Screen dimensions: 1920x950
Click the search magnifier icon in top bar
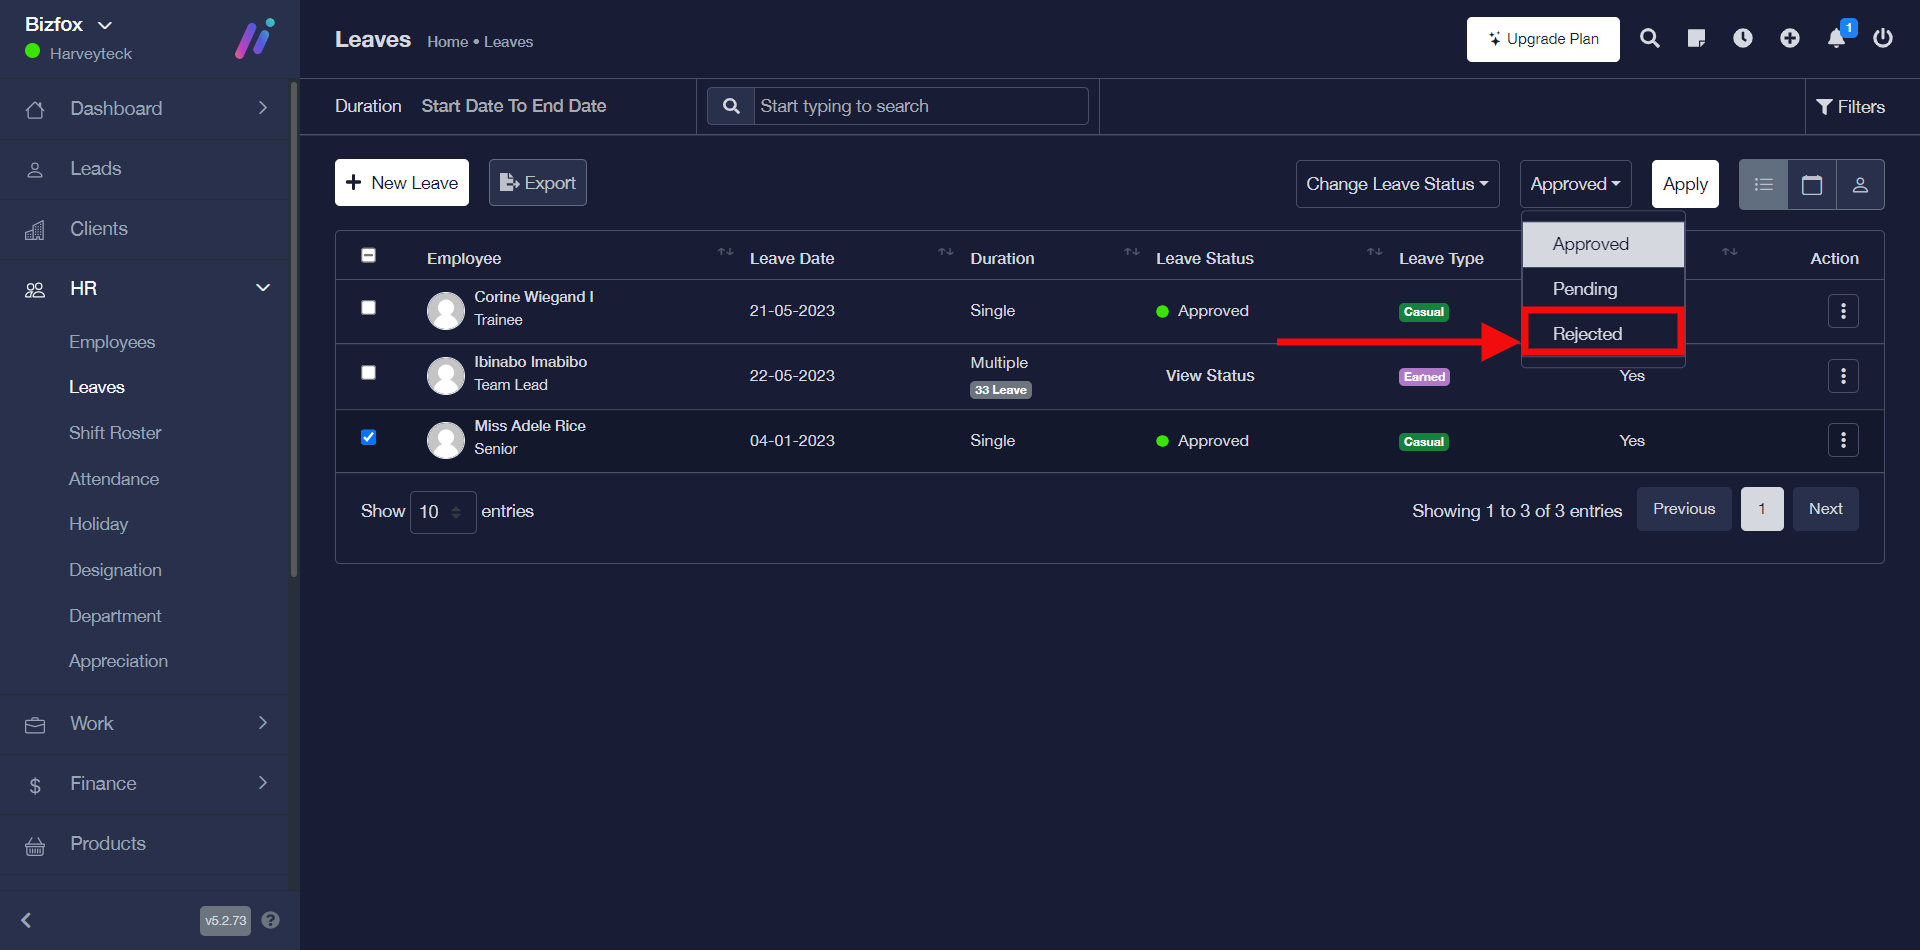[1649, 39]
